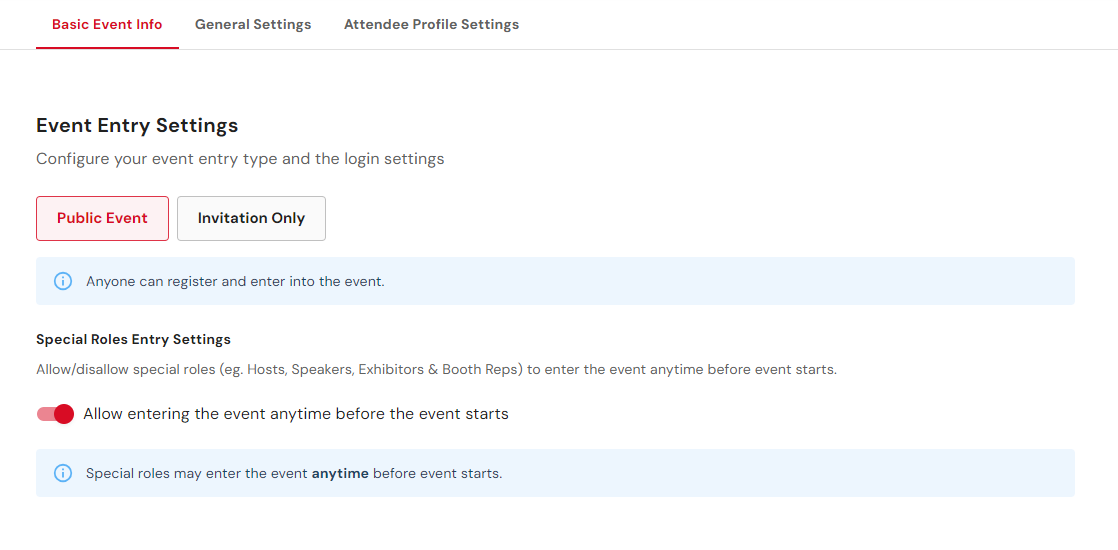Click the 'Anyone can register and enter' message
Viewport: 1118px width, 550px height.
click(x=235, y=281)
